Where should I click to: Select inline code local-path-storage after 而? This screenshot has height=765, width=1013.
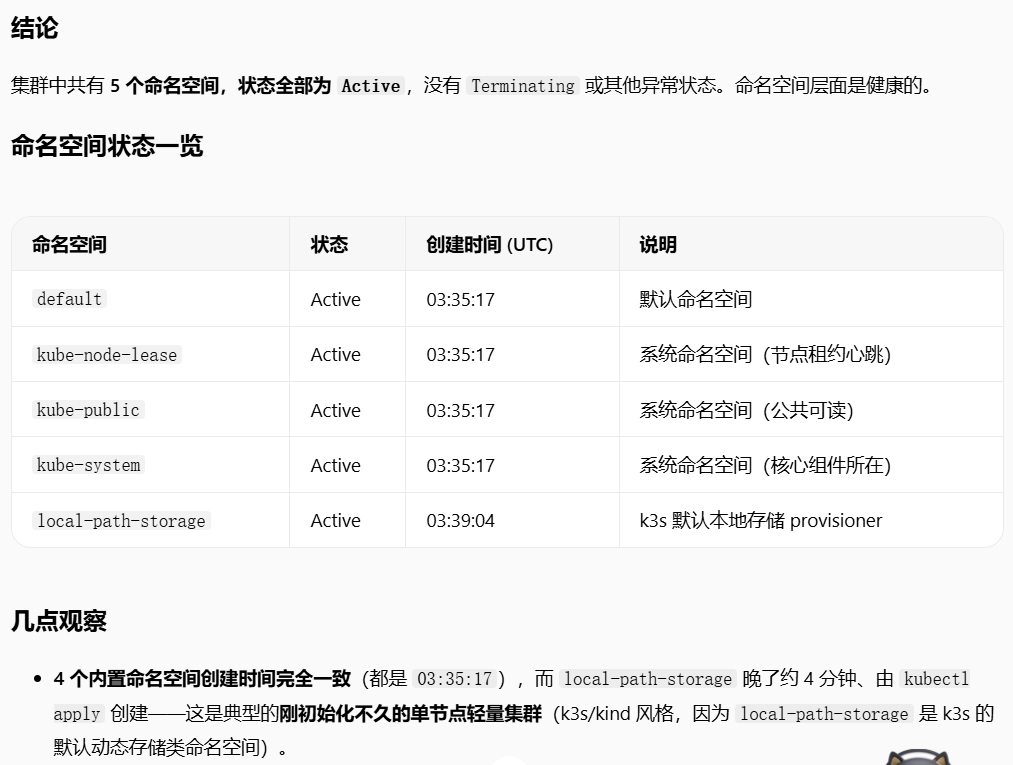[x=648, y=678]
